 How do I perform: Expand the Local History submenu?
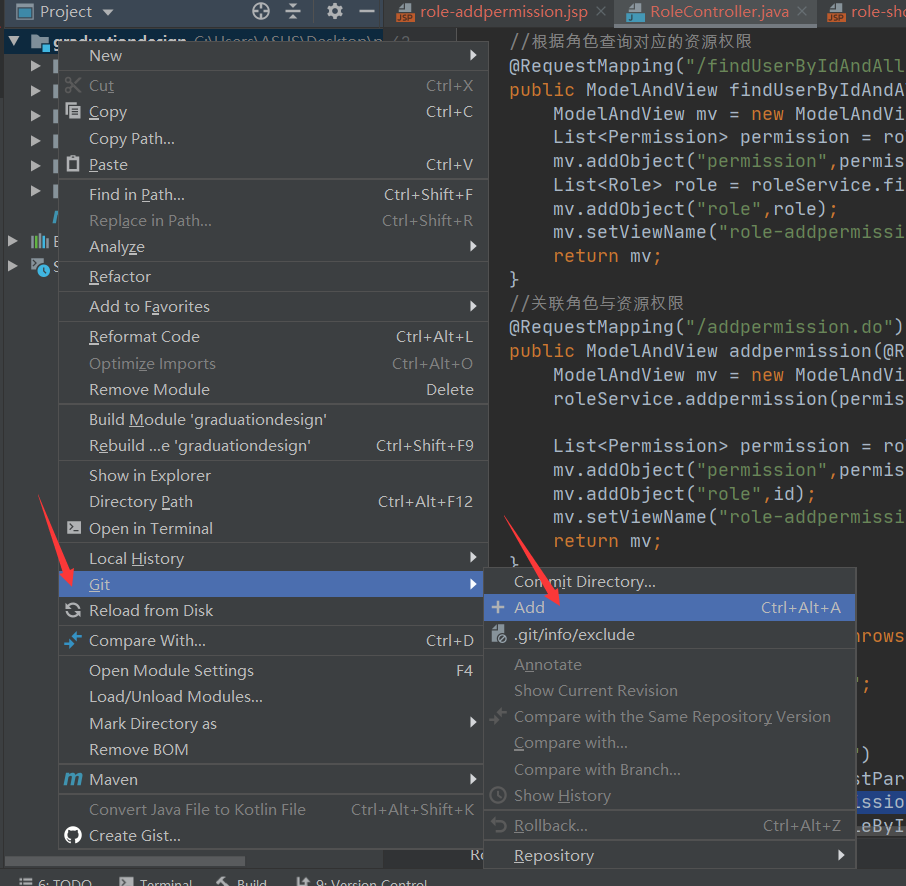click(x=273, y=559)
